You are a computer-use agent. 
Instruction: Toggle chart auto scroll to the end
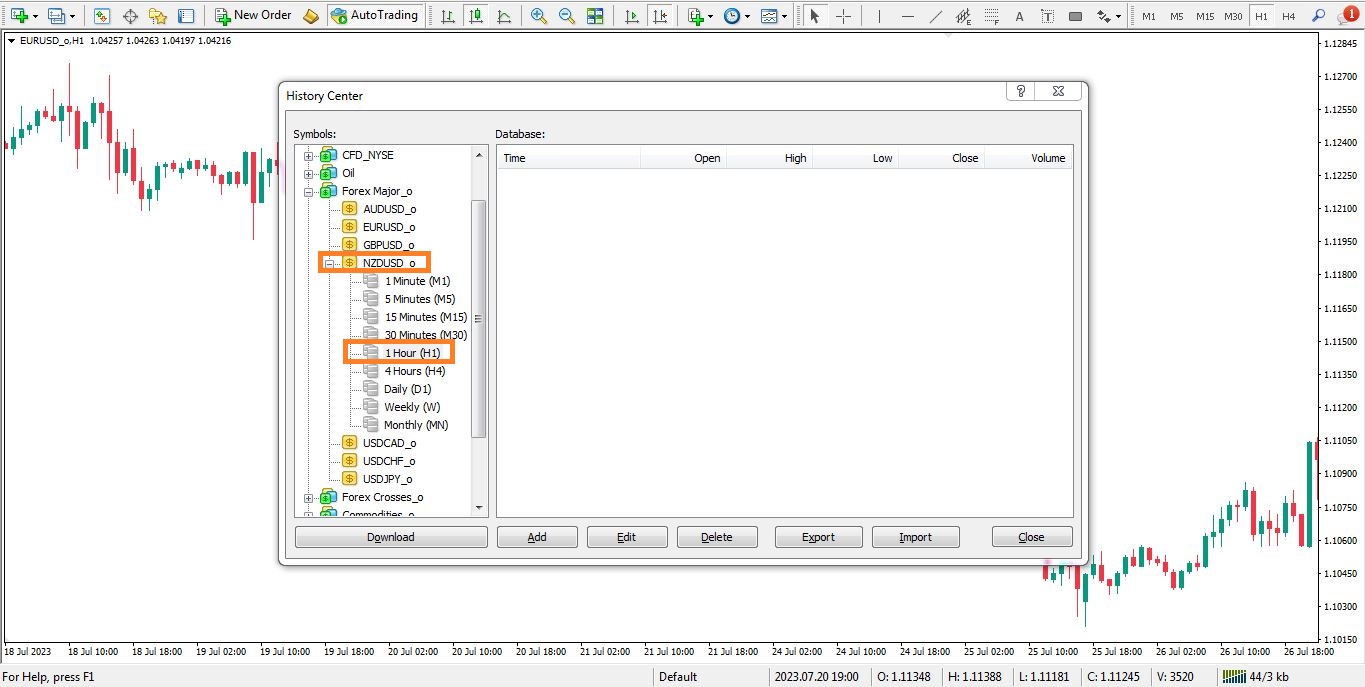(x=631, y=16)
